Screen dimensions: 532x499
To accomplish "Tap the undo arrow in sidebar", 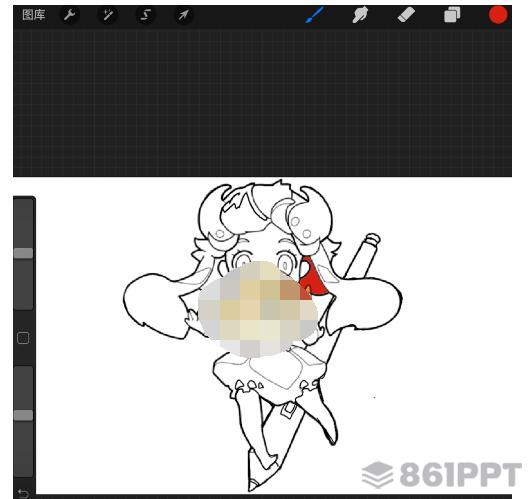I will pos(23,493).
